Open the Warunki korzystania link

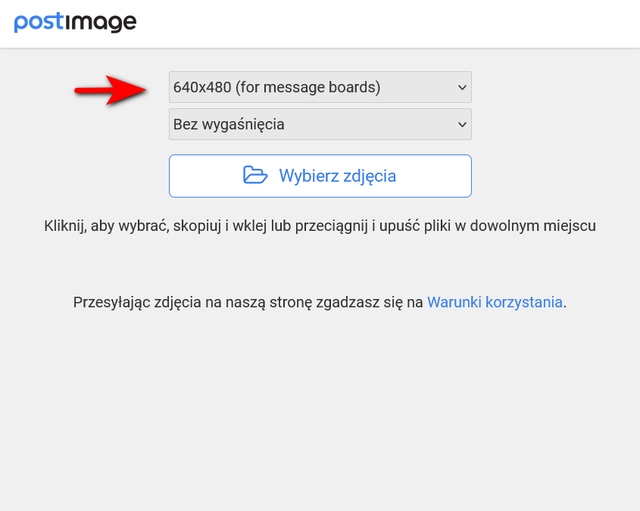(495, 302)
